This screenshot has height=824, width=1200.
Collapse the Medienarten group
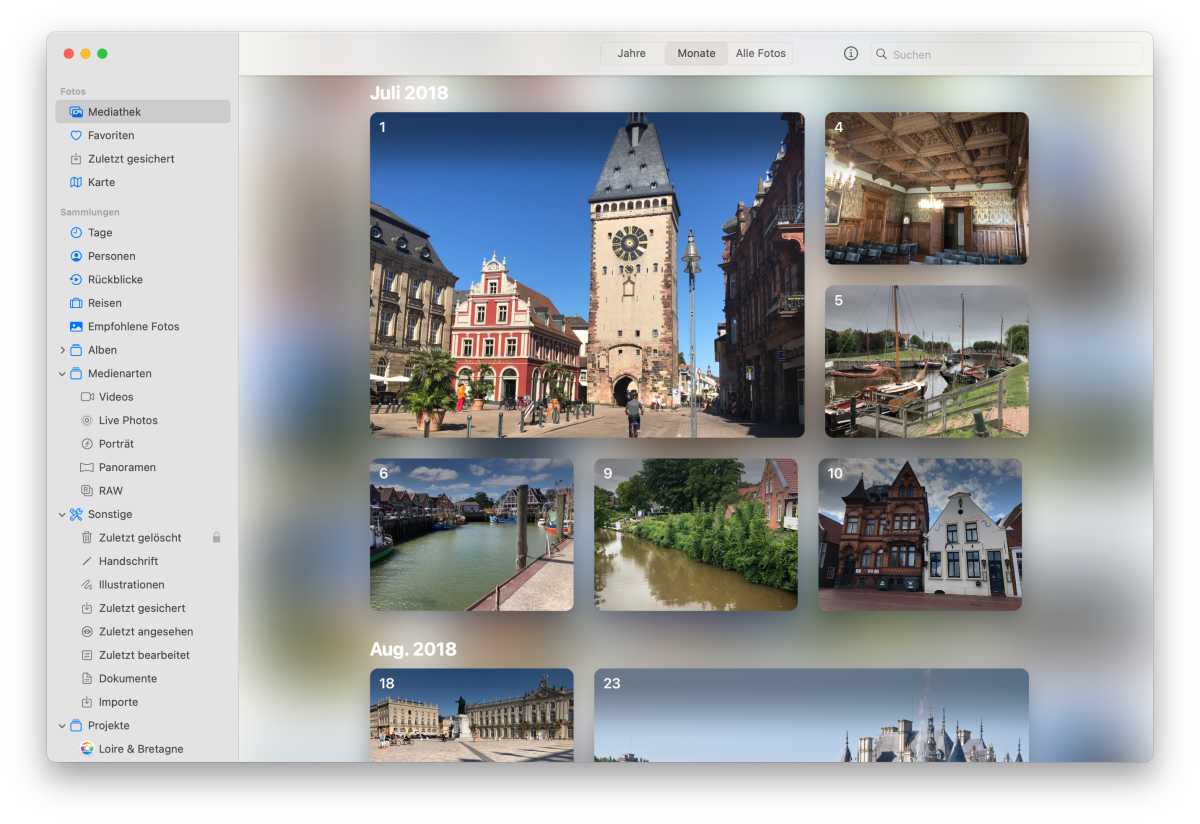coord(62,373)
